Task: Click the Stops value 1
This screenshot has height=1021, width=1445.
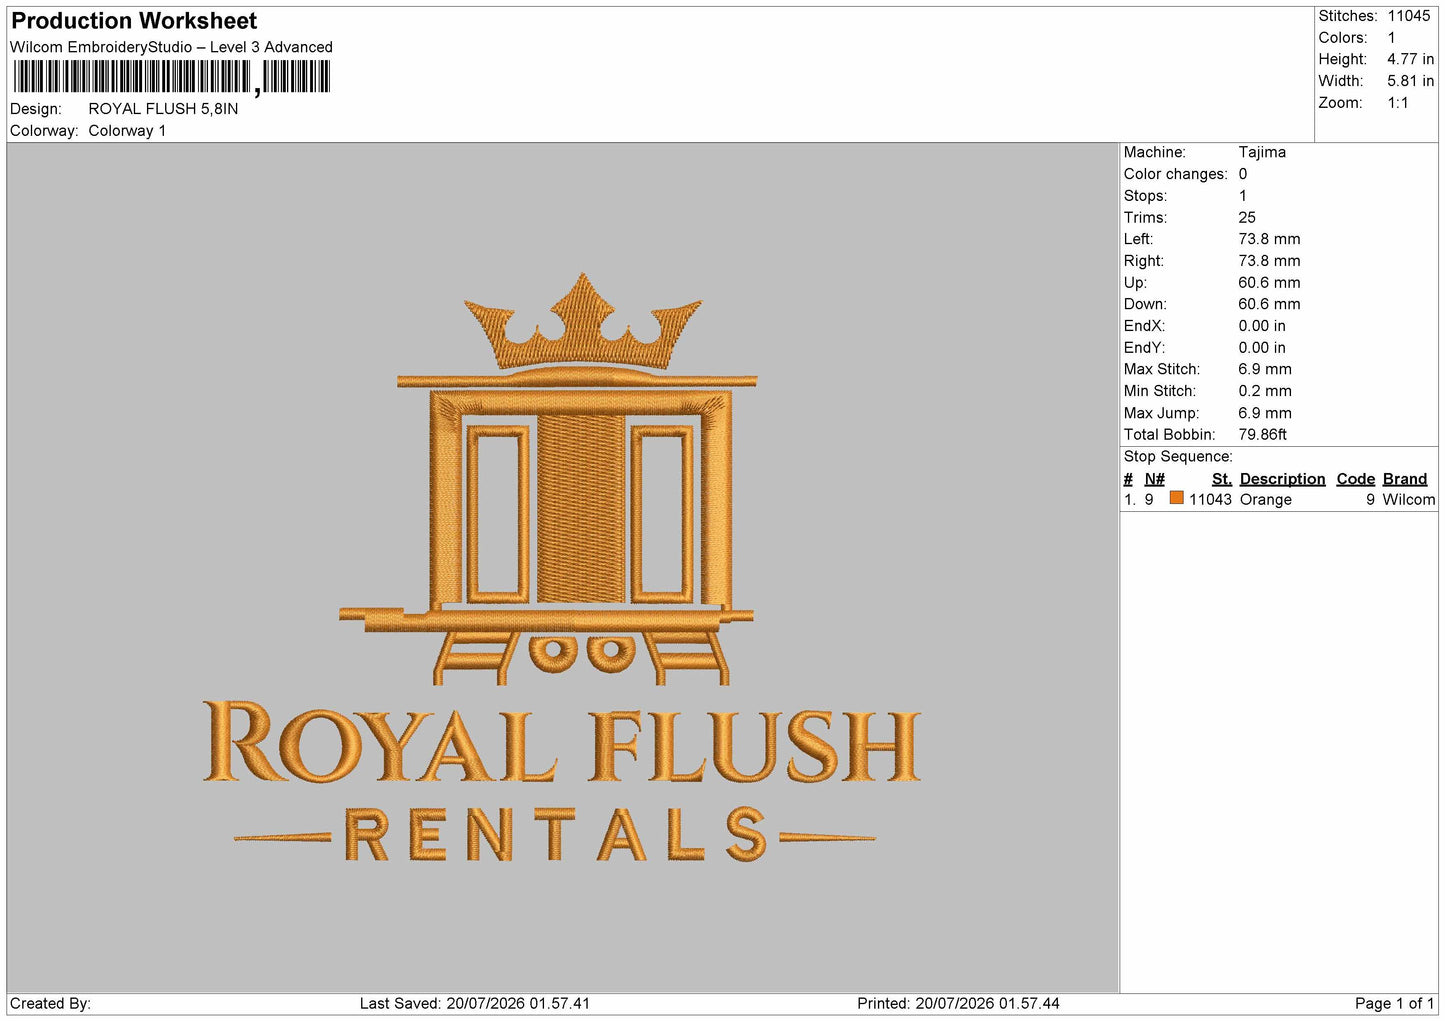Action: click(1243, 196)
